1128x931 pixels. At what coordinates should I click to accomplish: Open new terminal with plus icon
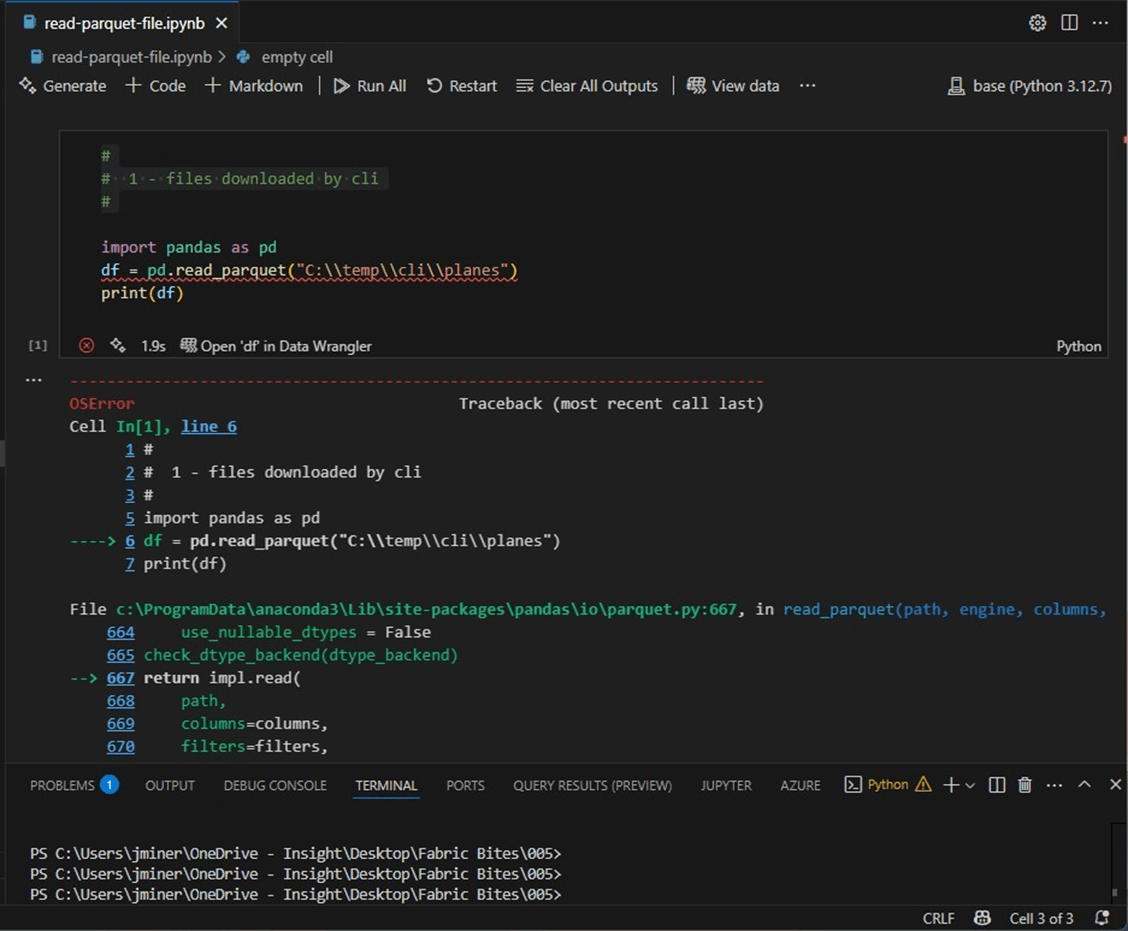[x=950, y=785]
